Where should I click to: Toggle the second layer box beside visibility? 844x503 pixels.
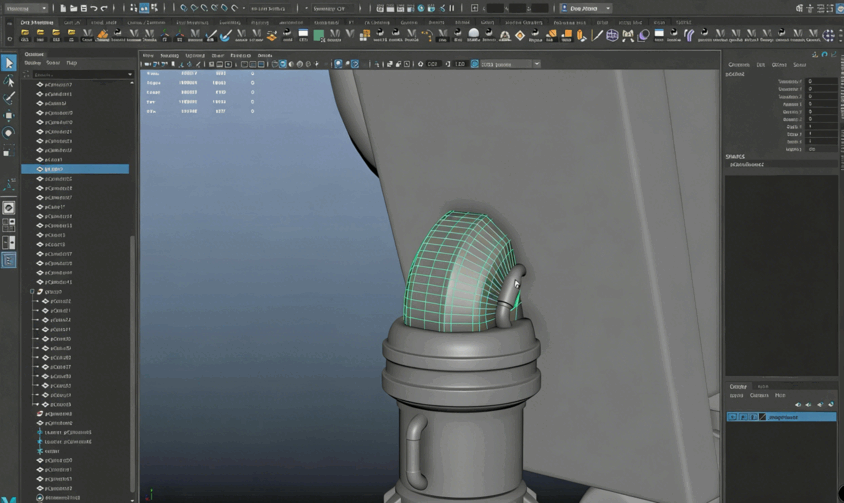[743, 417]
